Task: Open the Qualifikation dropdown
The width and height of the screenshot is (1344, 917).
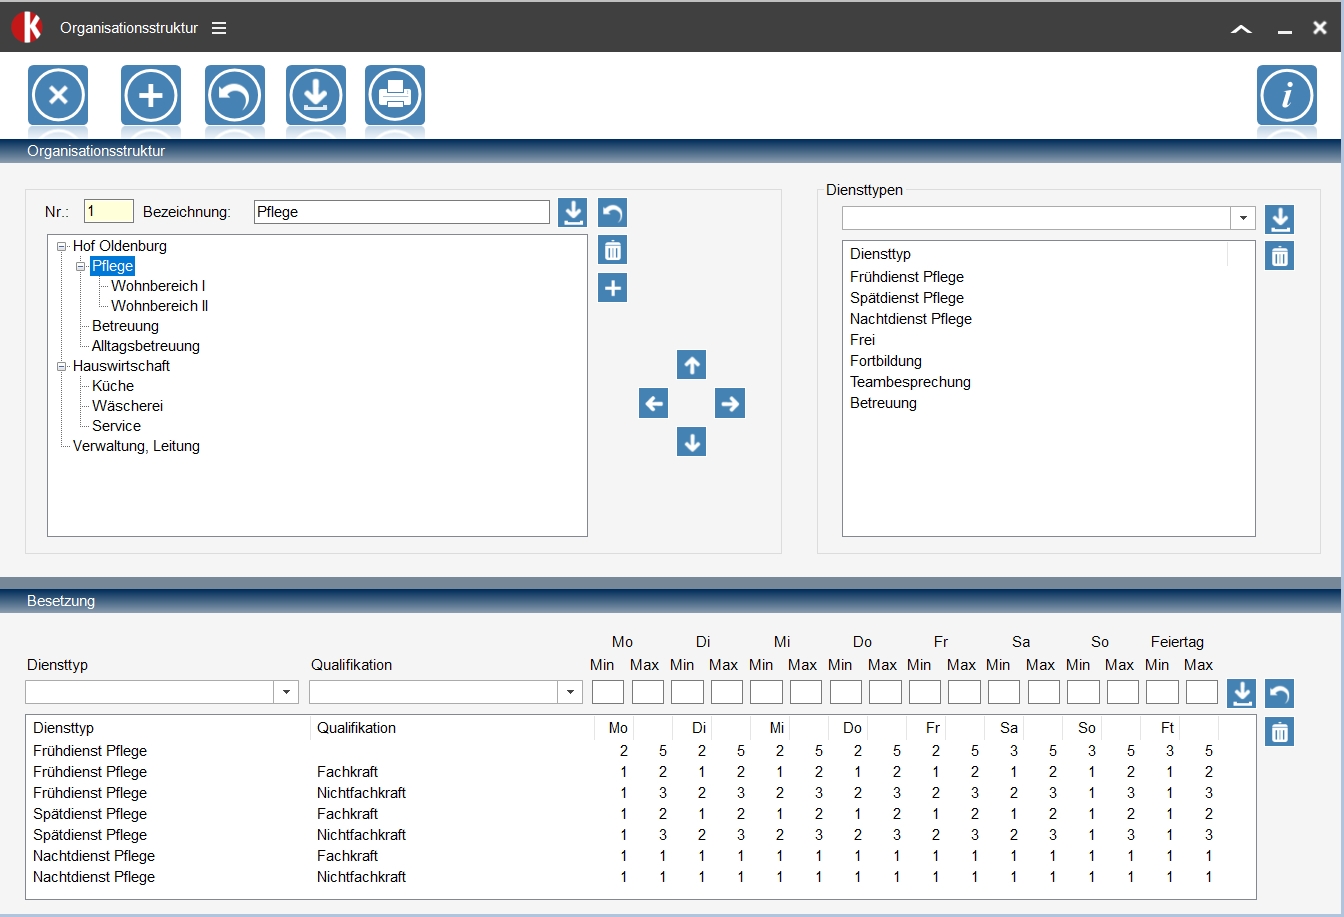Action: click(571, 692)
